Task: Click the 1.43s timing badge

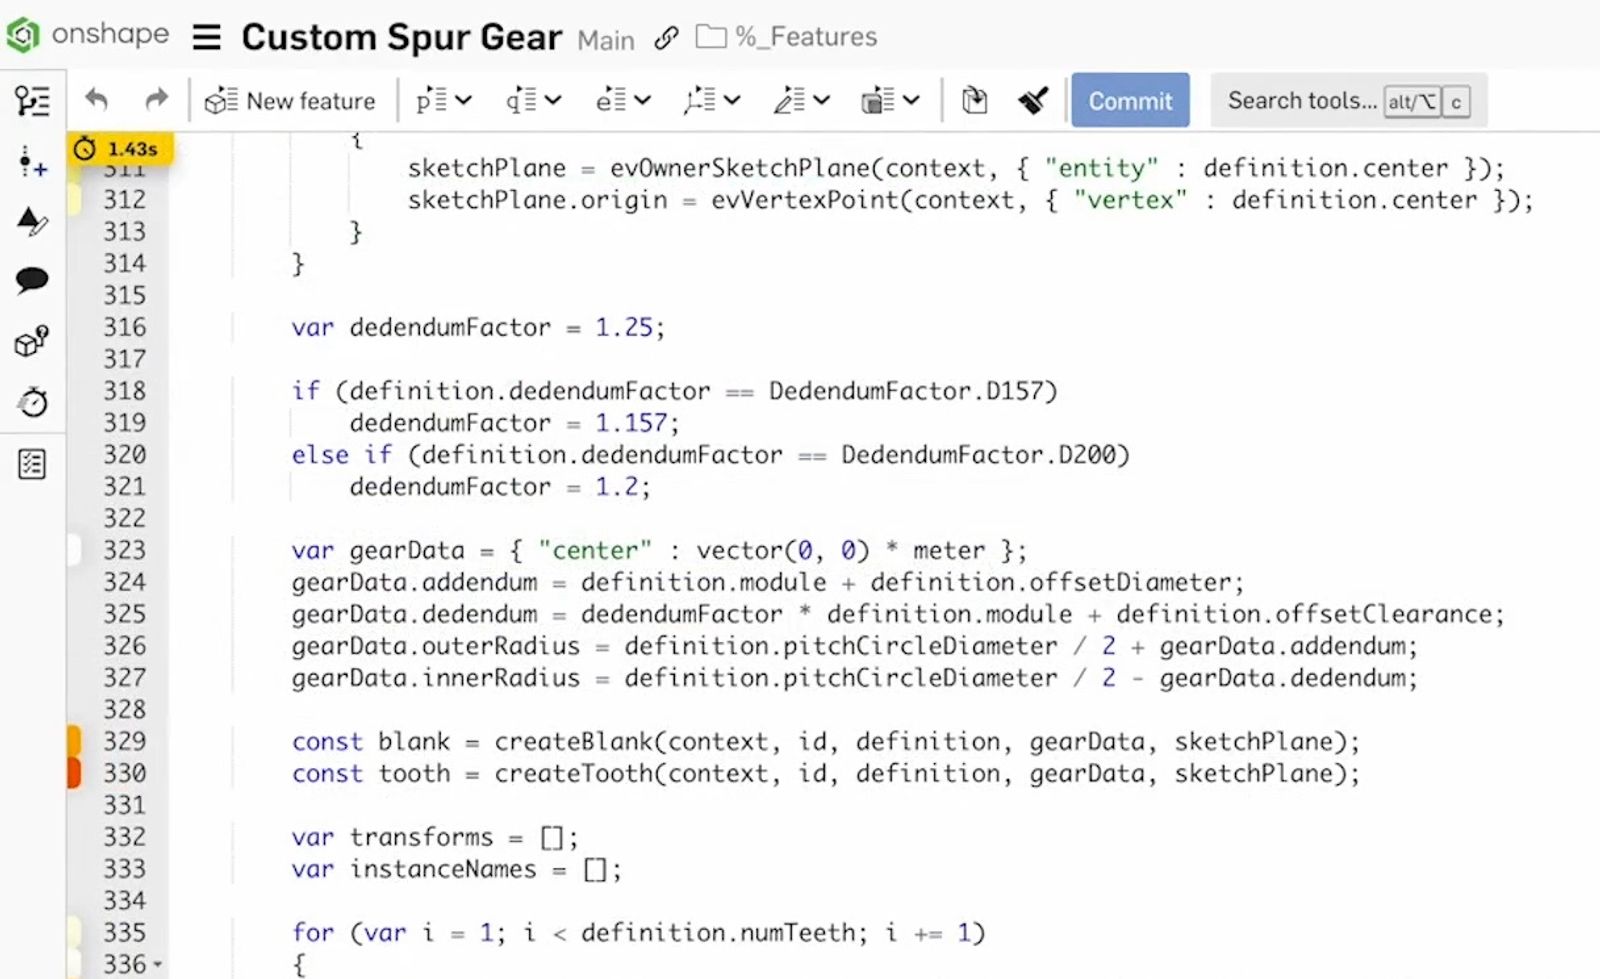Action: pyautogui.click(x=120, y=149)
